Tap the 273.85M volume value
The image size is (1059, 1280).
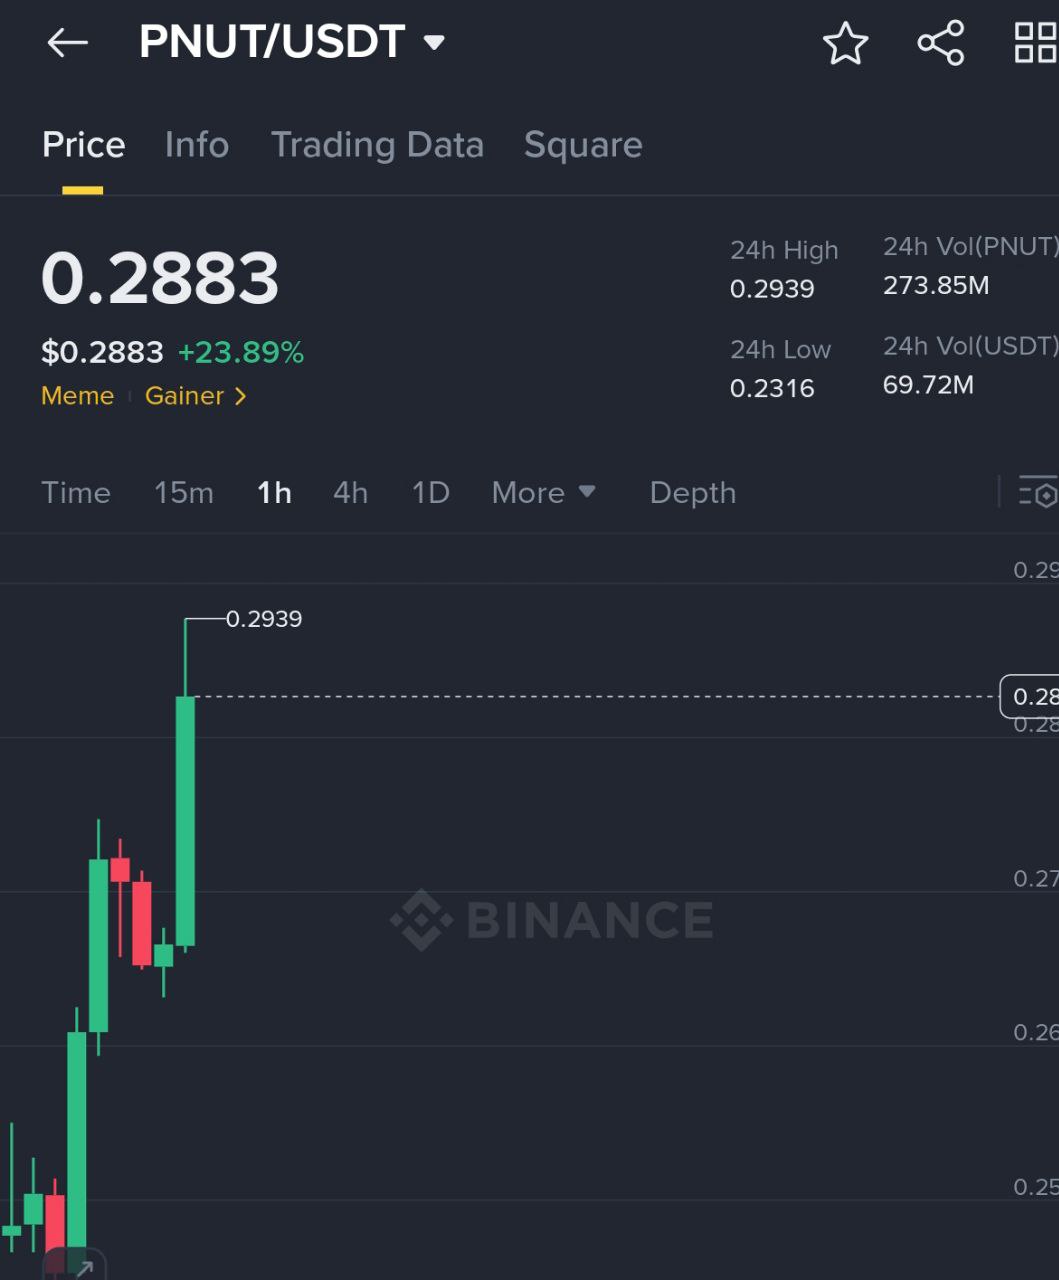click(936, 285)
